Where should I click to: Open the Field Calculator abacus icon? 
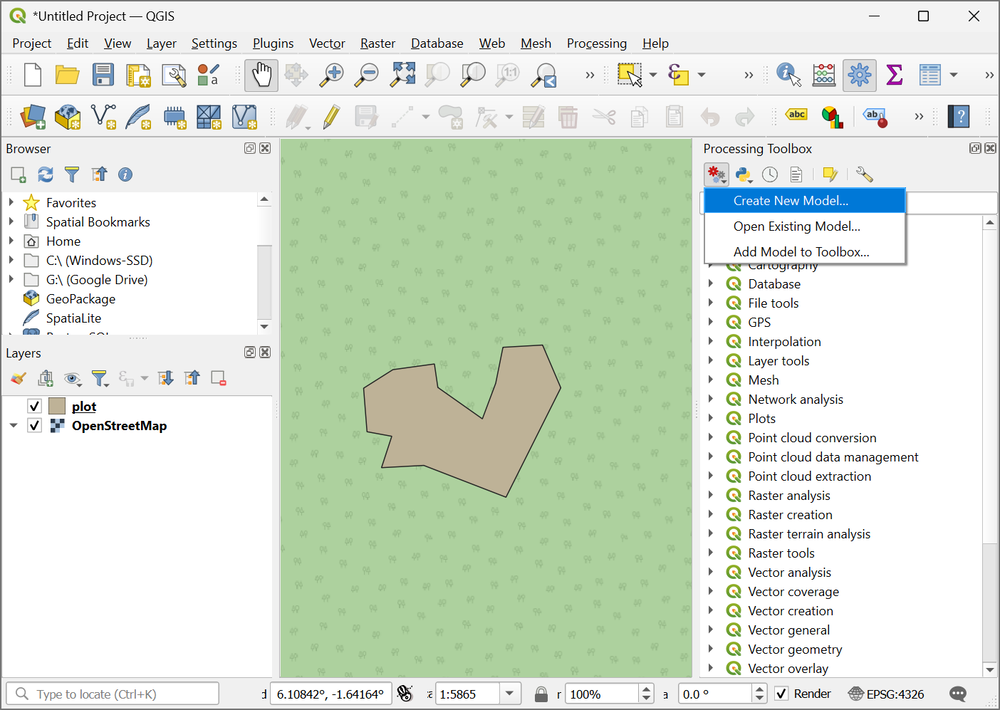pos(824,75)
